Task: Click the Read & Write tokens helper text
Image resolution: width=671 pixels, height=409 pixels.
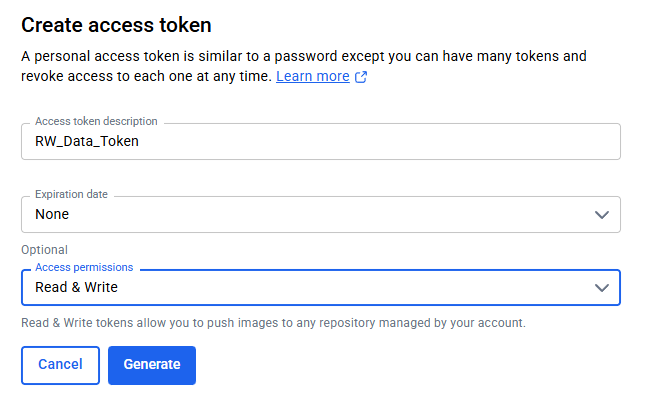Action: coord(273,323)
